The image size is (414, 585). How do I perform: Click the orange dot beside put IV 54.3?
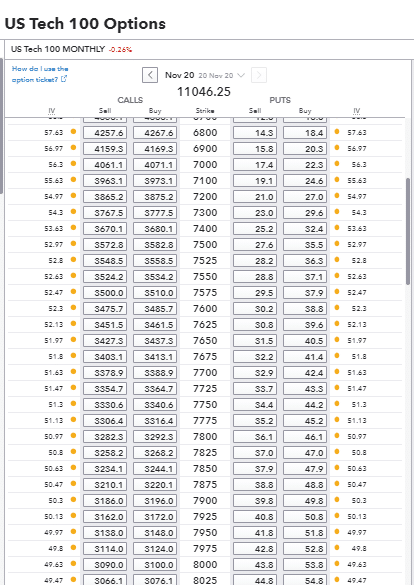337,212
